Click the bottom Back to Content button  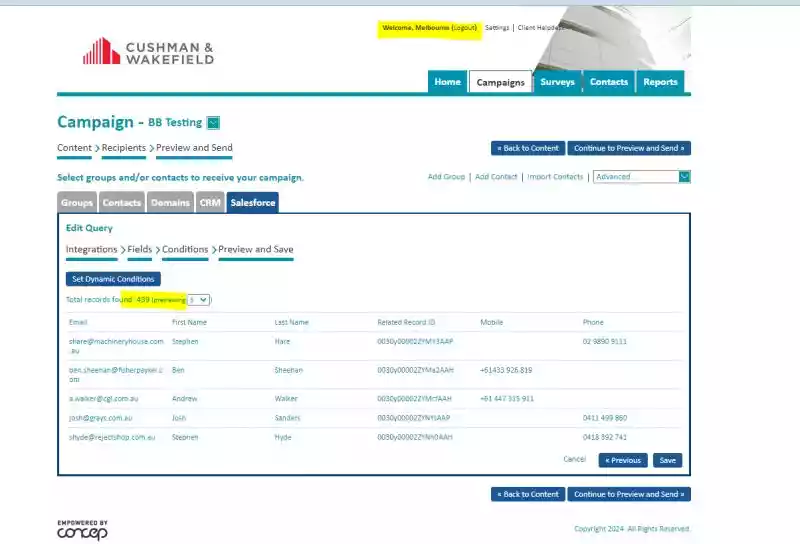[x=528, y=494]
